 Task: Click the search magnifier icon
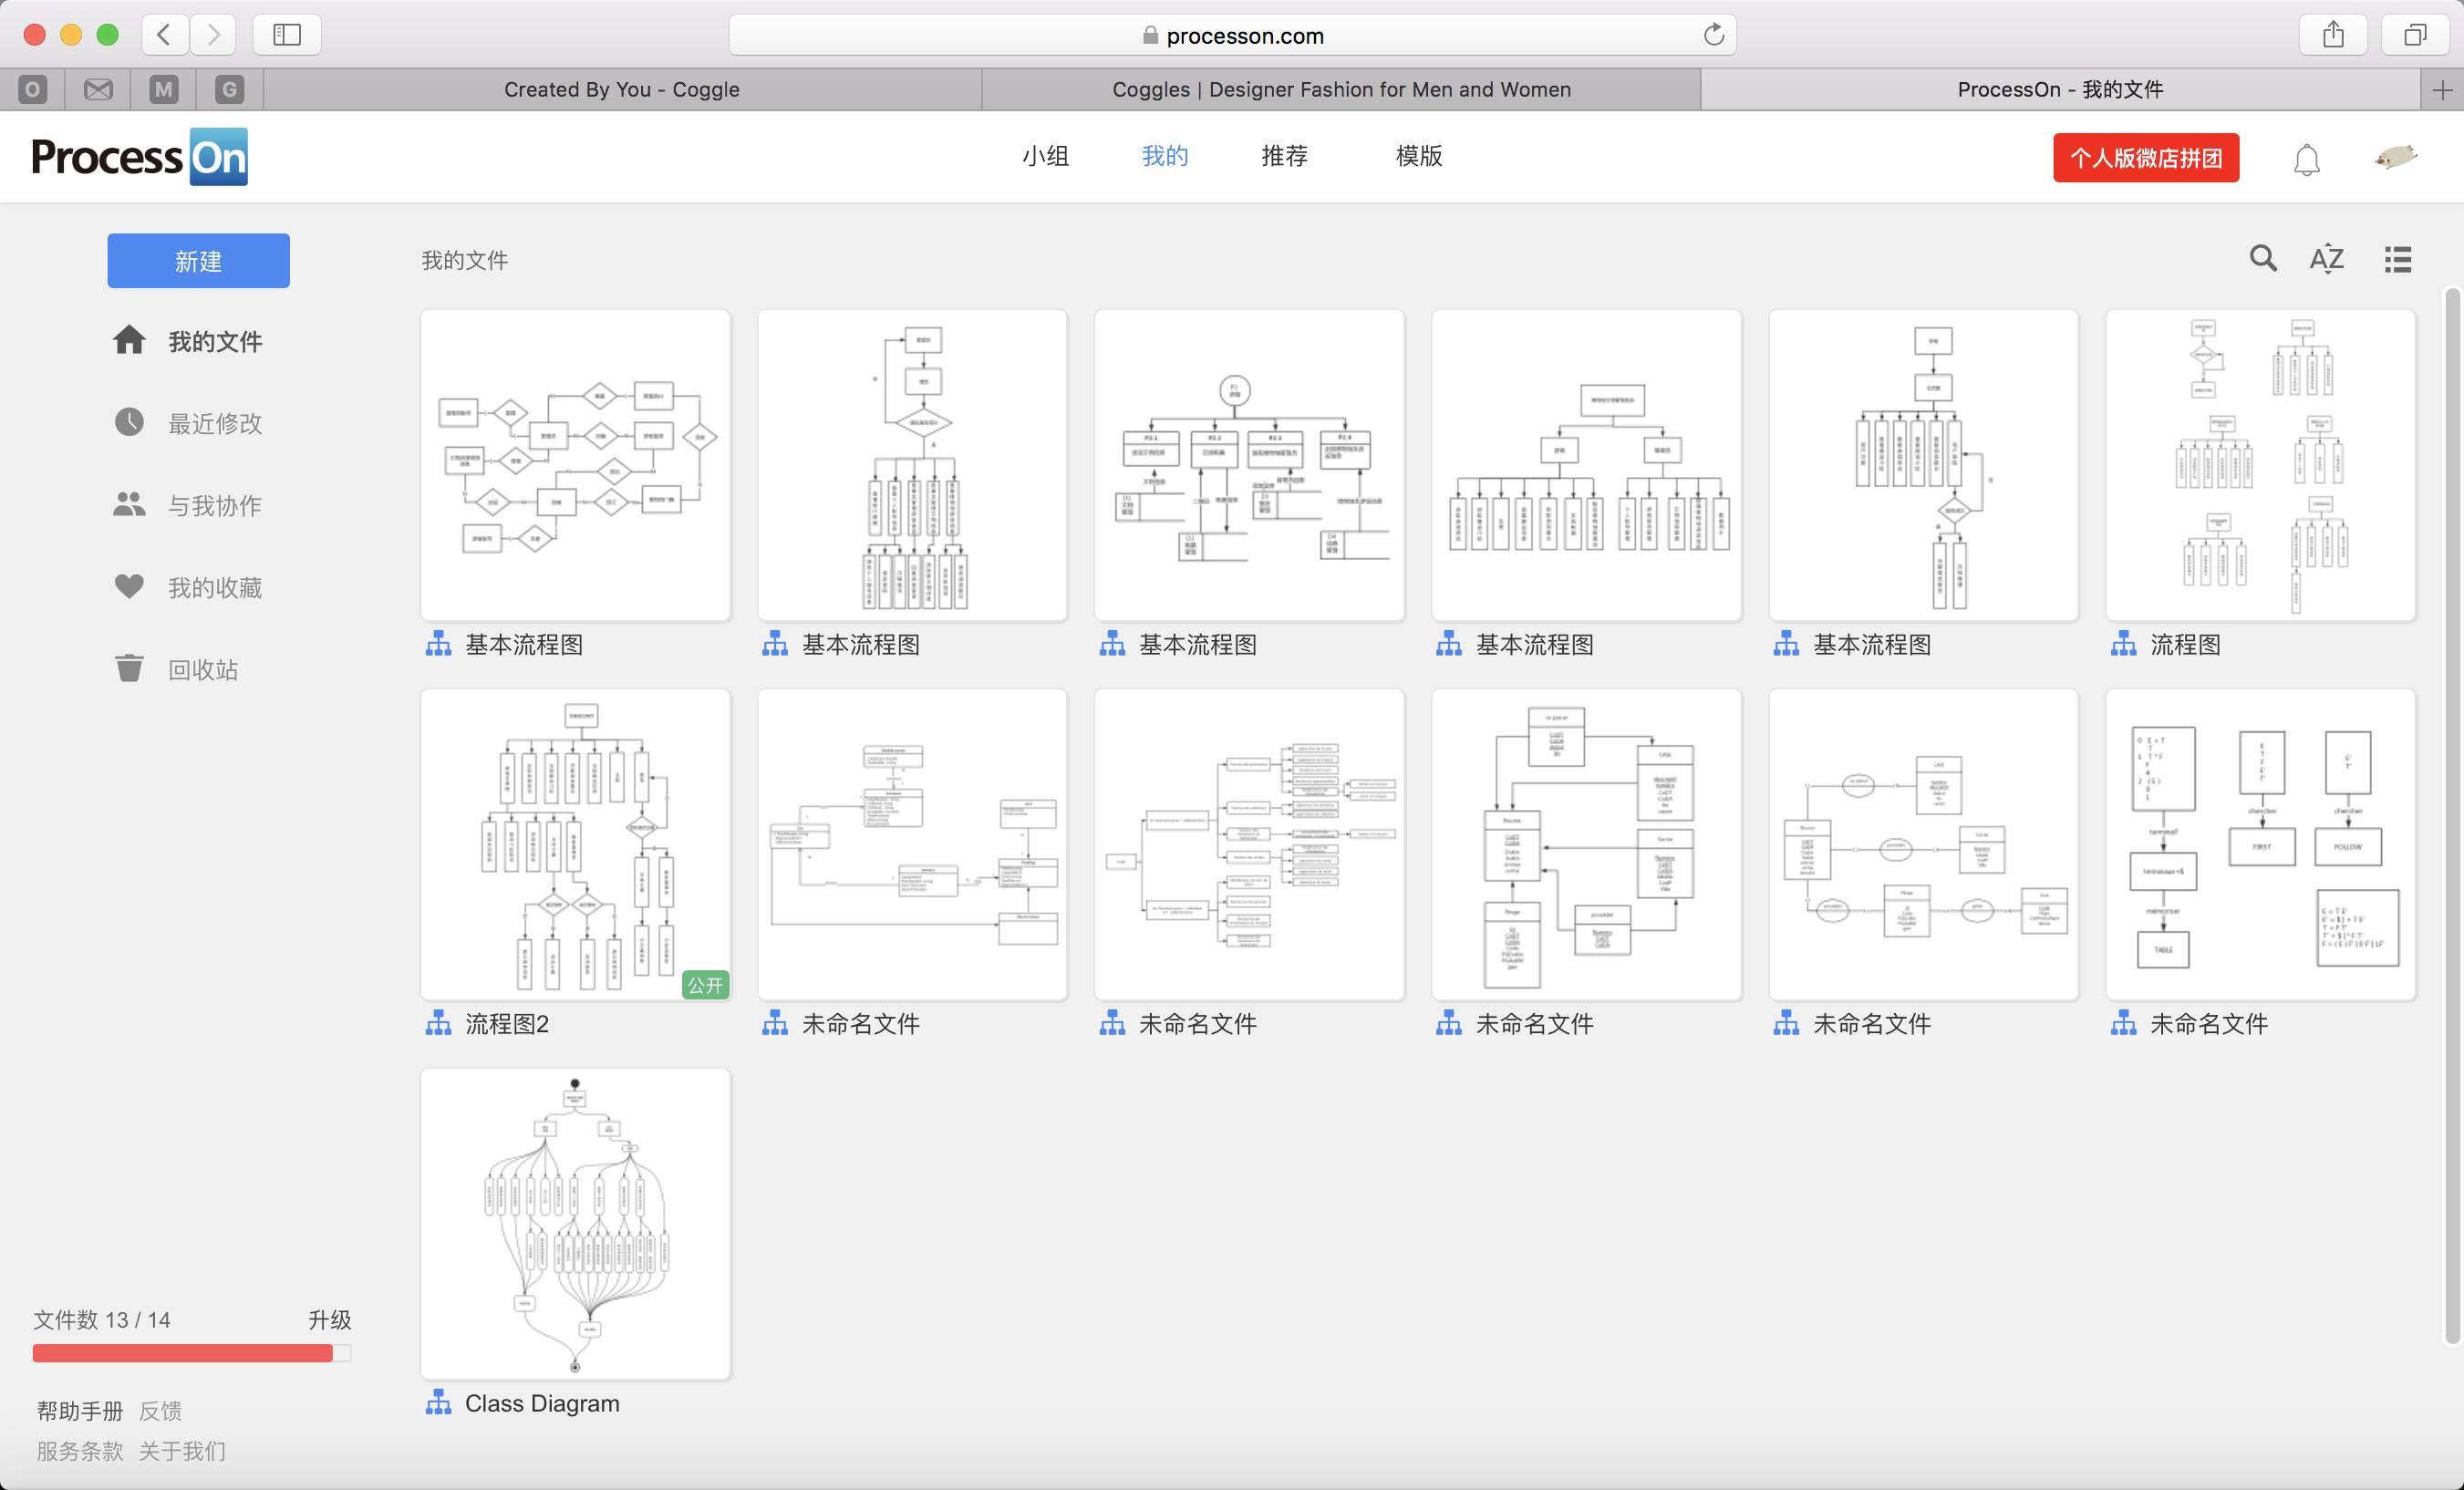[2263, 258]
